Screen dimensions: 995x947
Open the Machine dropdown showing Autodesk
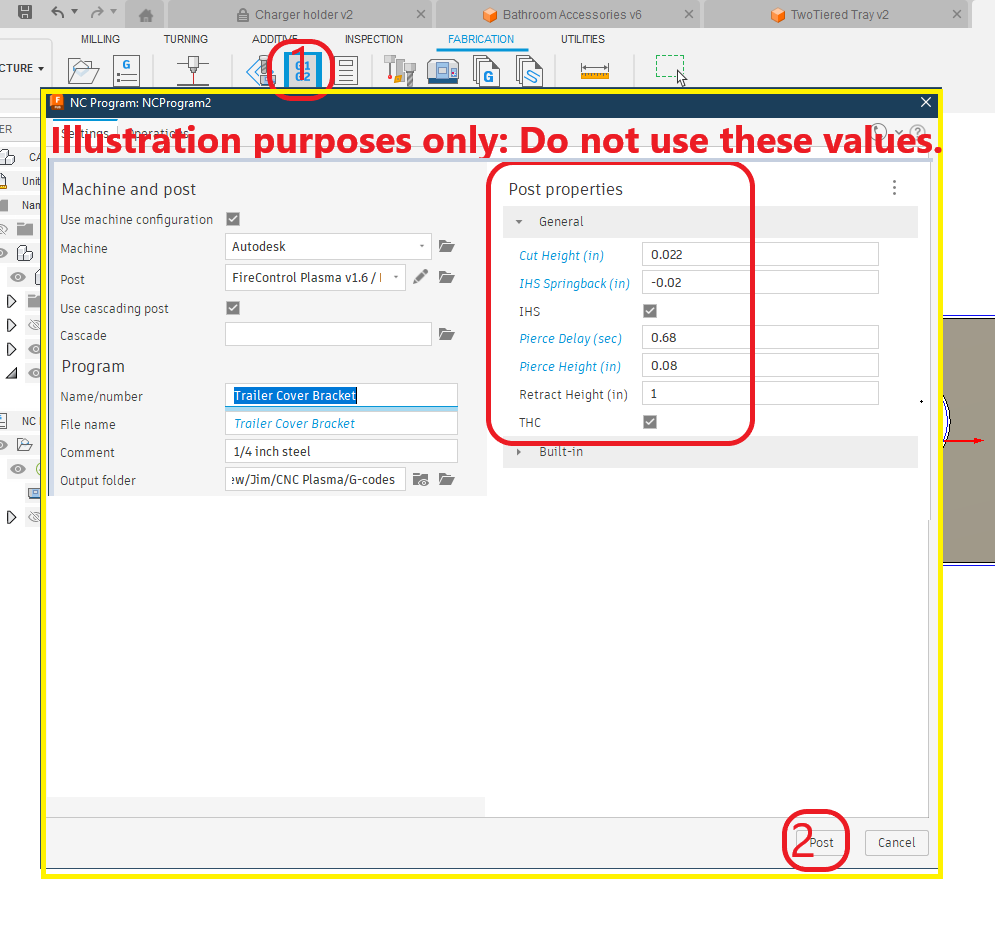(x=329, y=246)
